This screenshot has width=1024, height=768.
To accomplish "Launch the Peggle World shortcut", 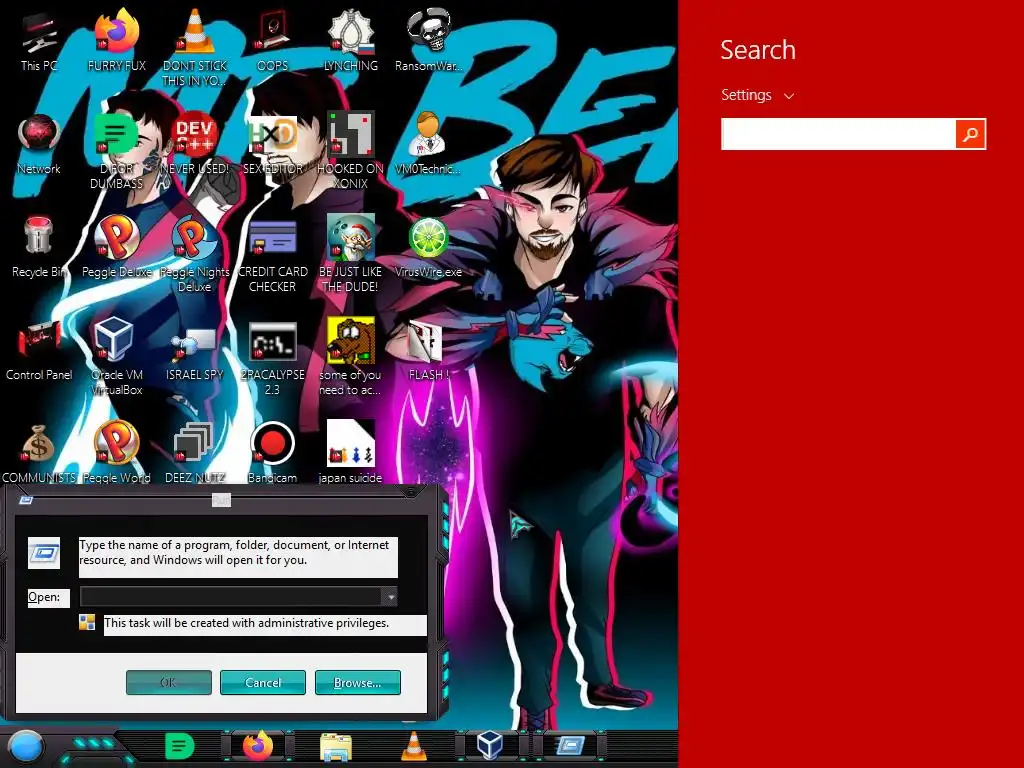I will tap(116, 453).
